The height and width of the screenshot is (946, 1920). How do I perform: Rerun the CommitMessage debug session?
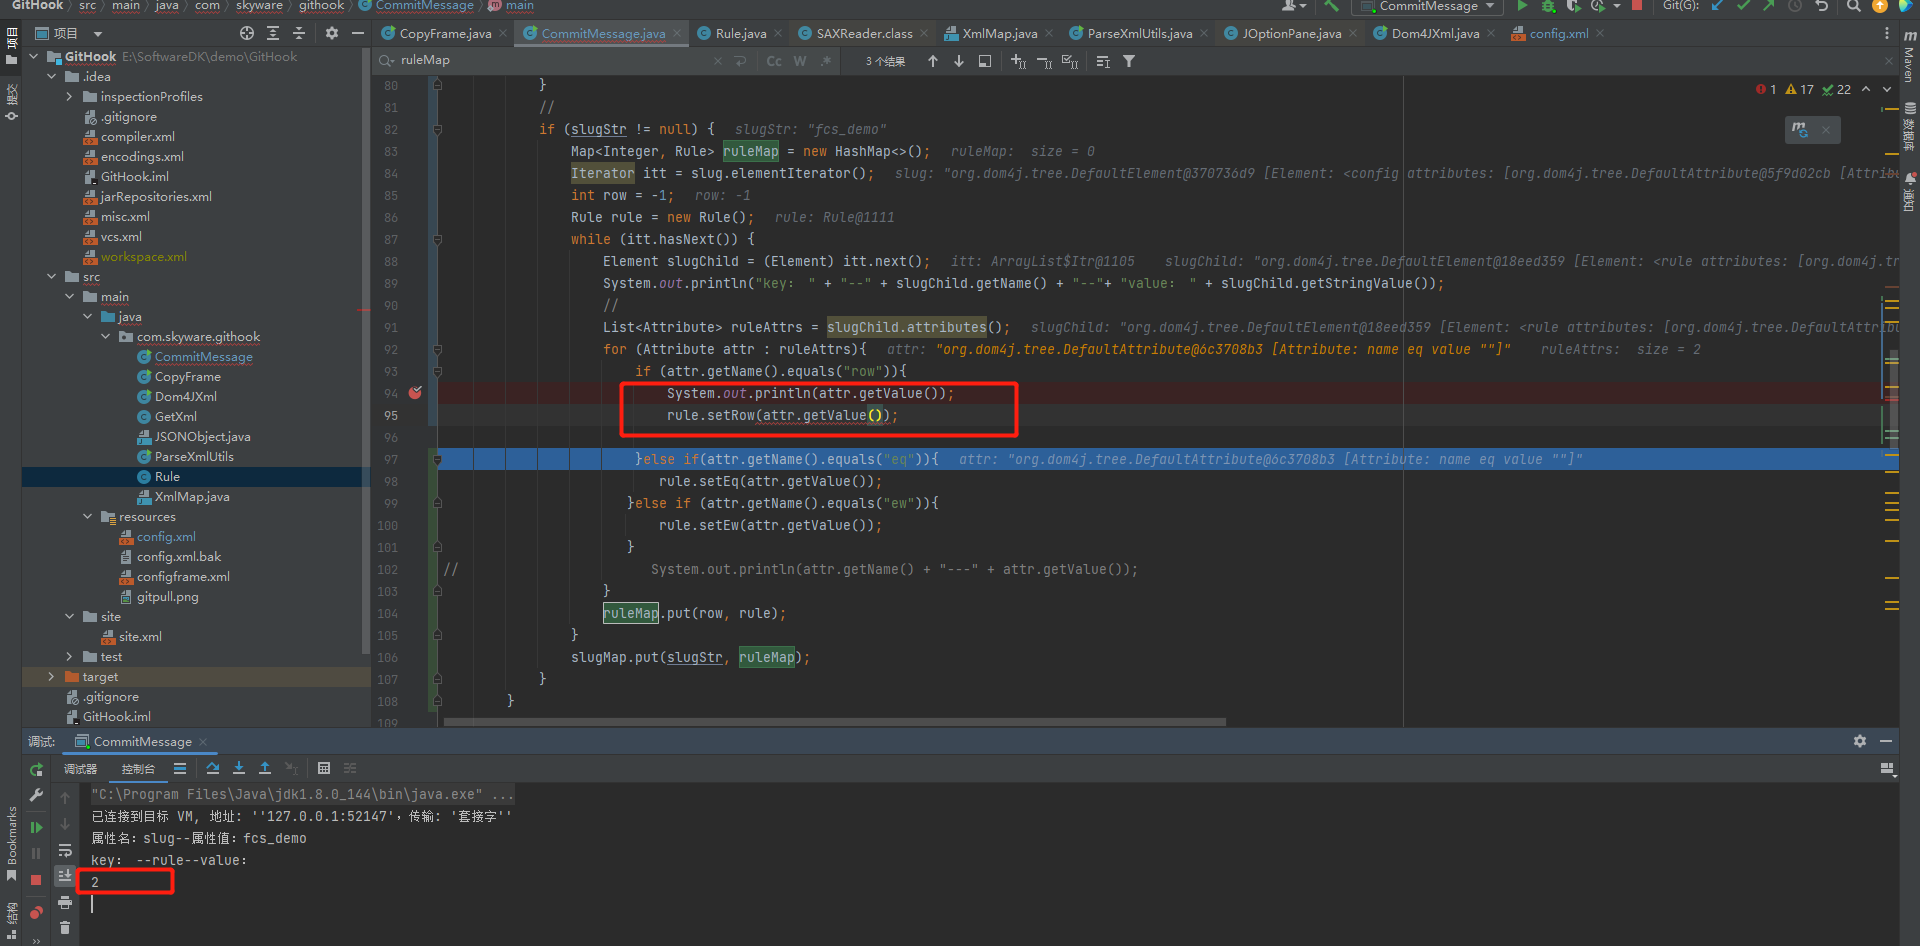point(36,770)
